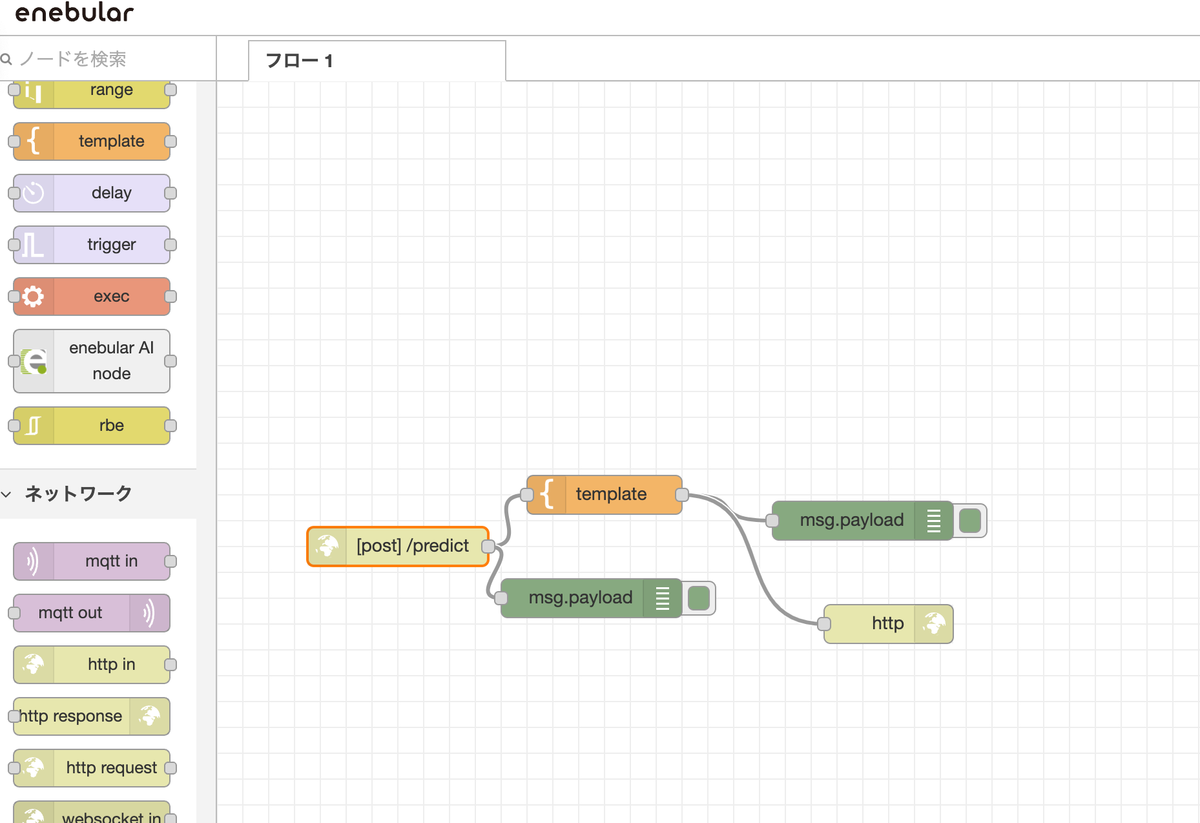1200x823 pixels.
Task: Click the exec palette node input port
Action: 14,297
